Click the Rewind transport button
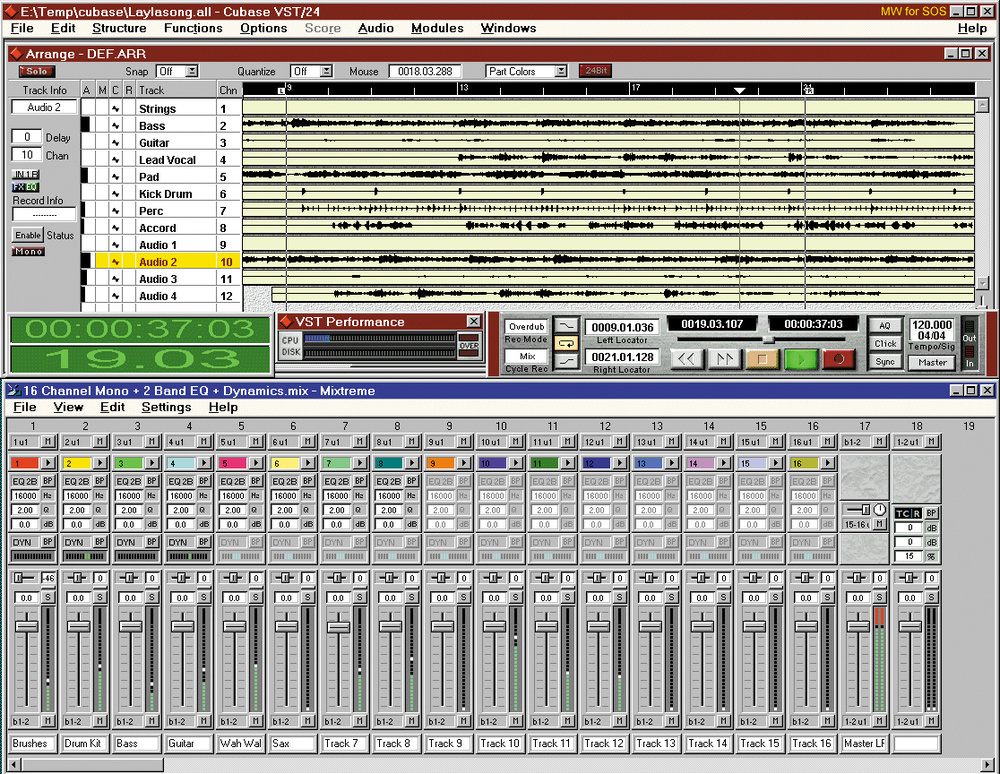Image resolution: width=1000 pixels, height=774 pixels. point(685,358)
